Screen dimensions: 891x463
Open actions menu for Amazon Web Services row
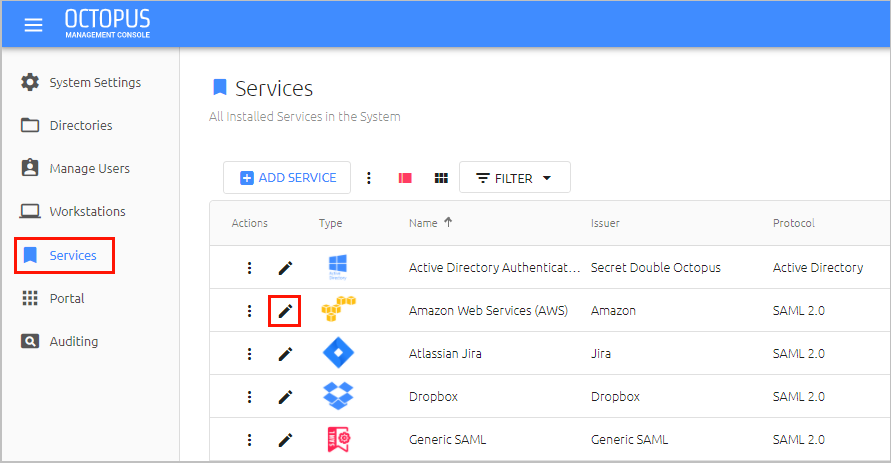pyautogui.click(x=249, y=311)
